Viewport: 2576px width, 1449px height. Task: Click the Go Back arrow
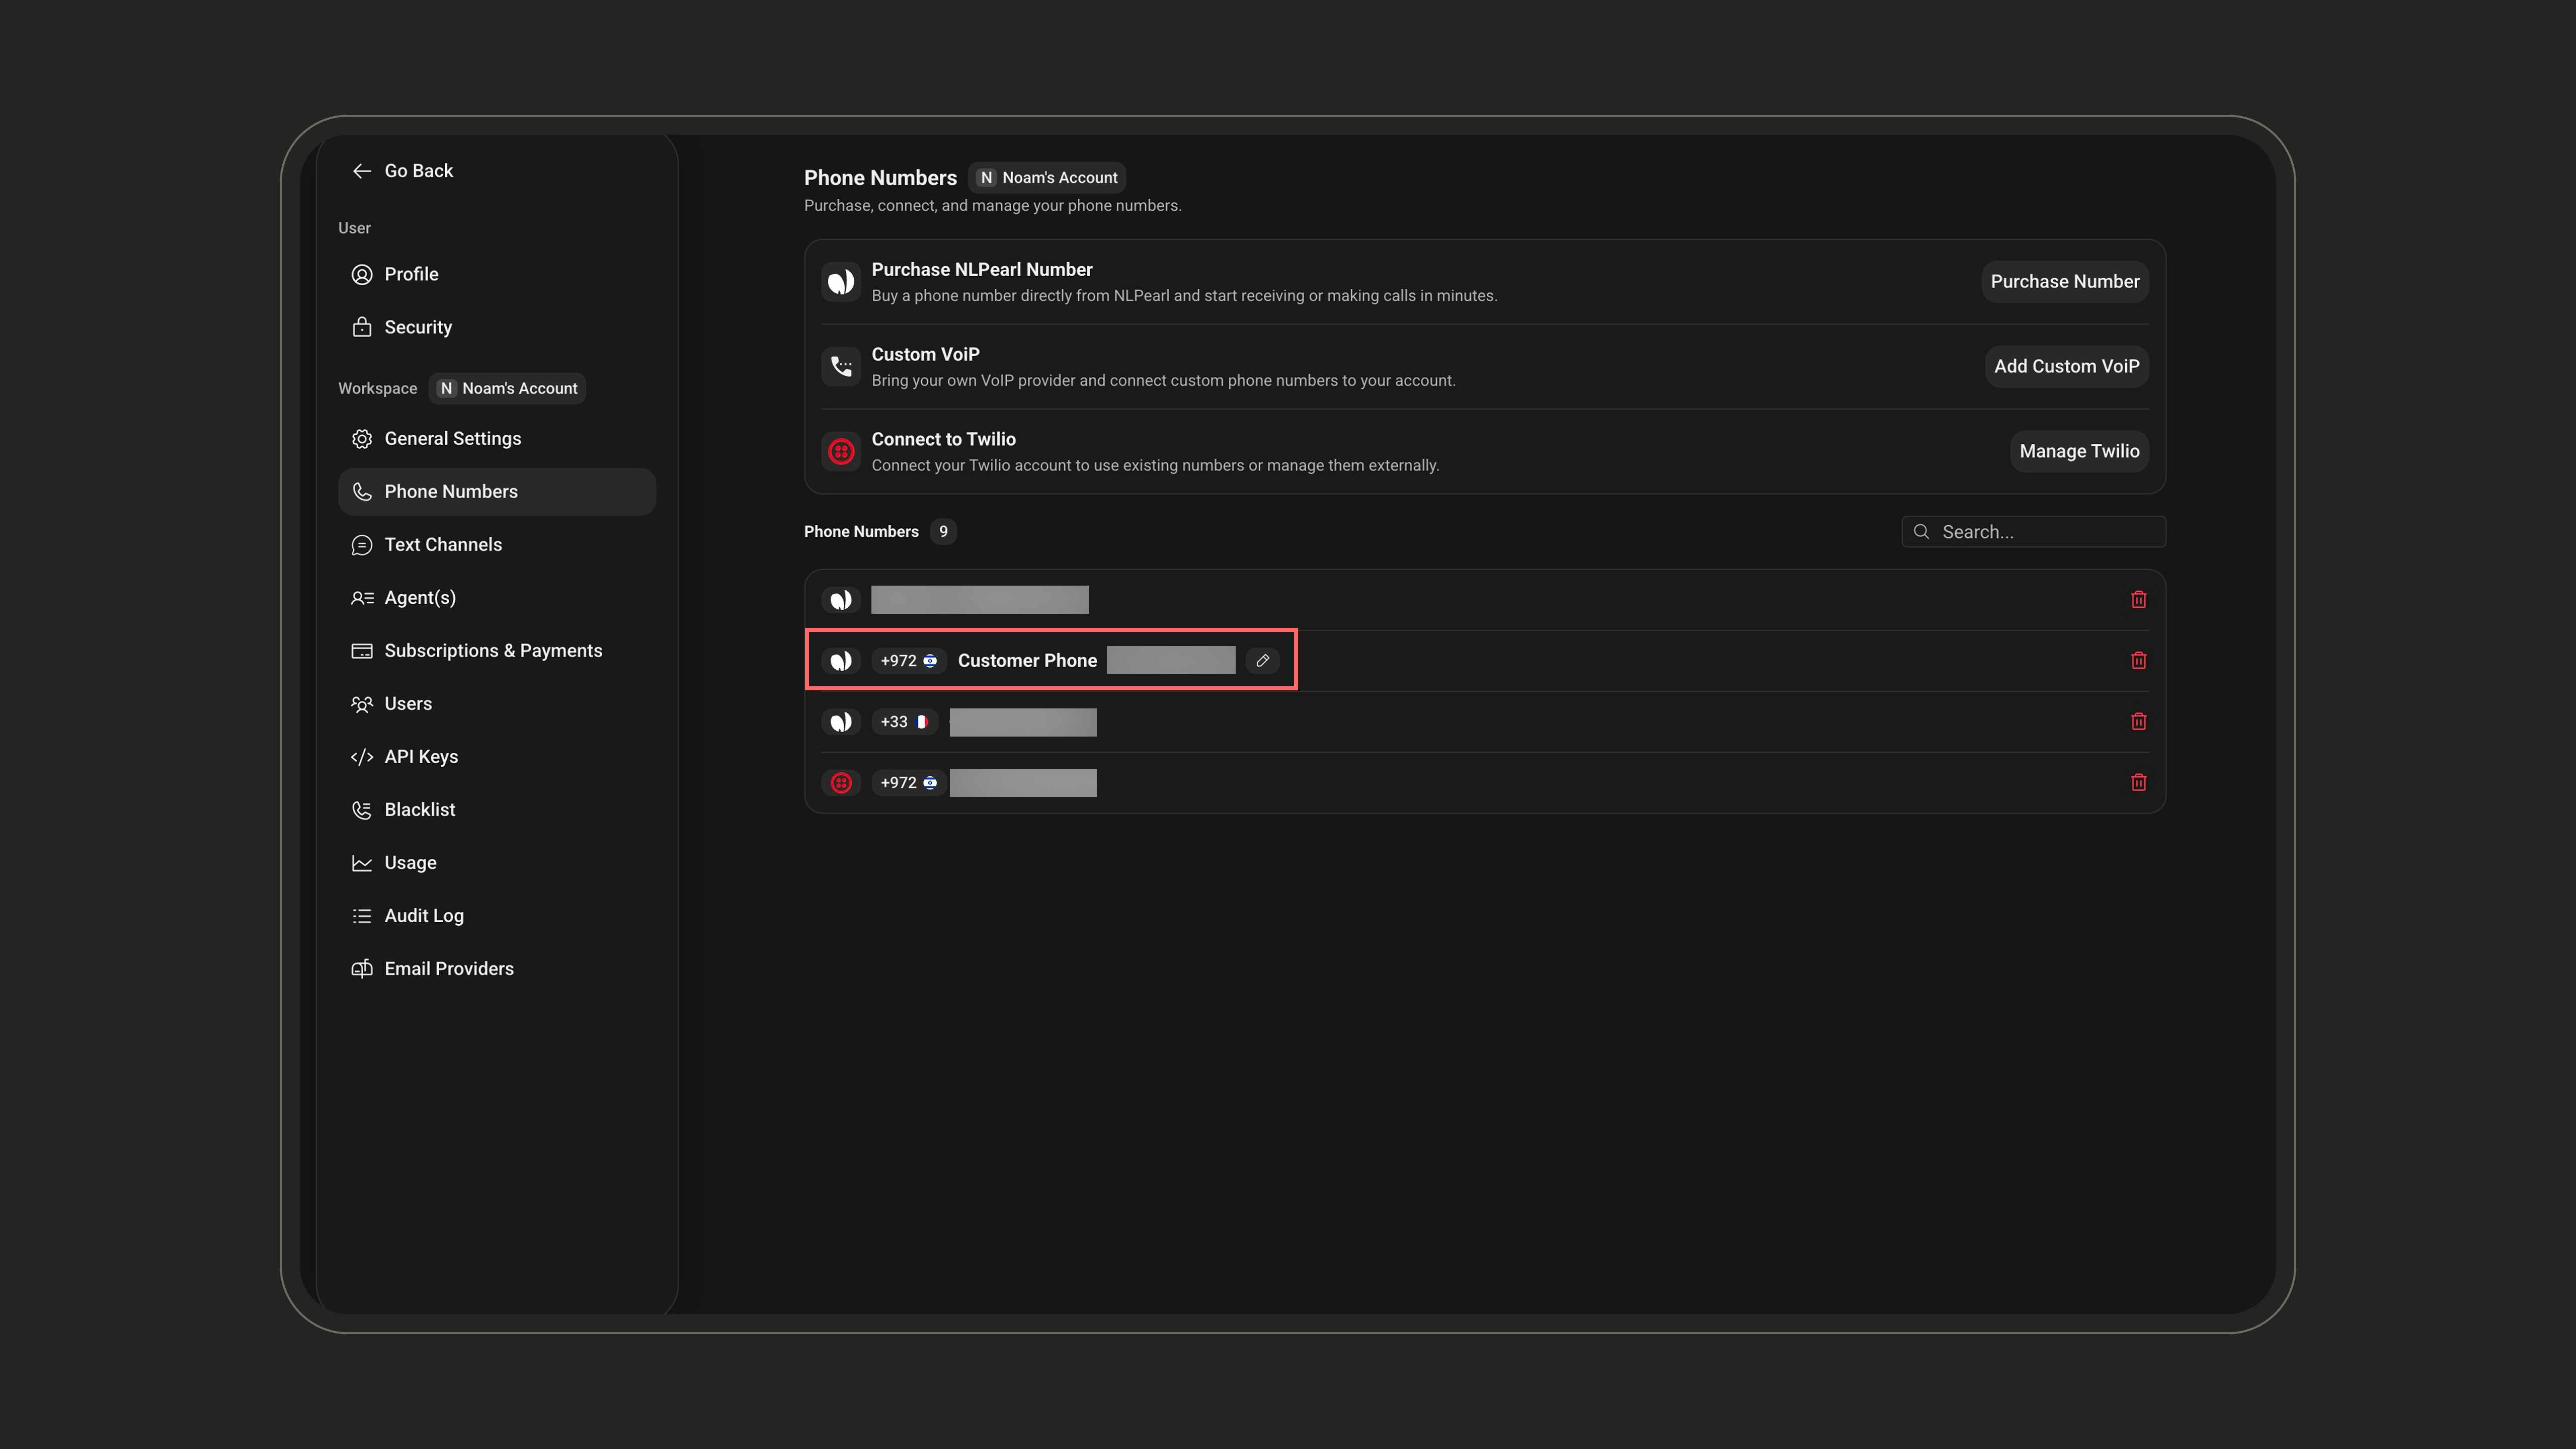tap(362, 171)
